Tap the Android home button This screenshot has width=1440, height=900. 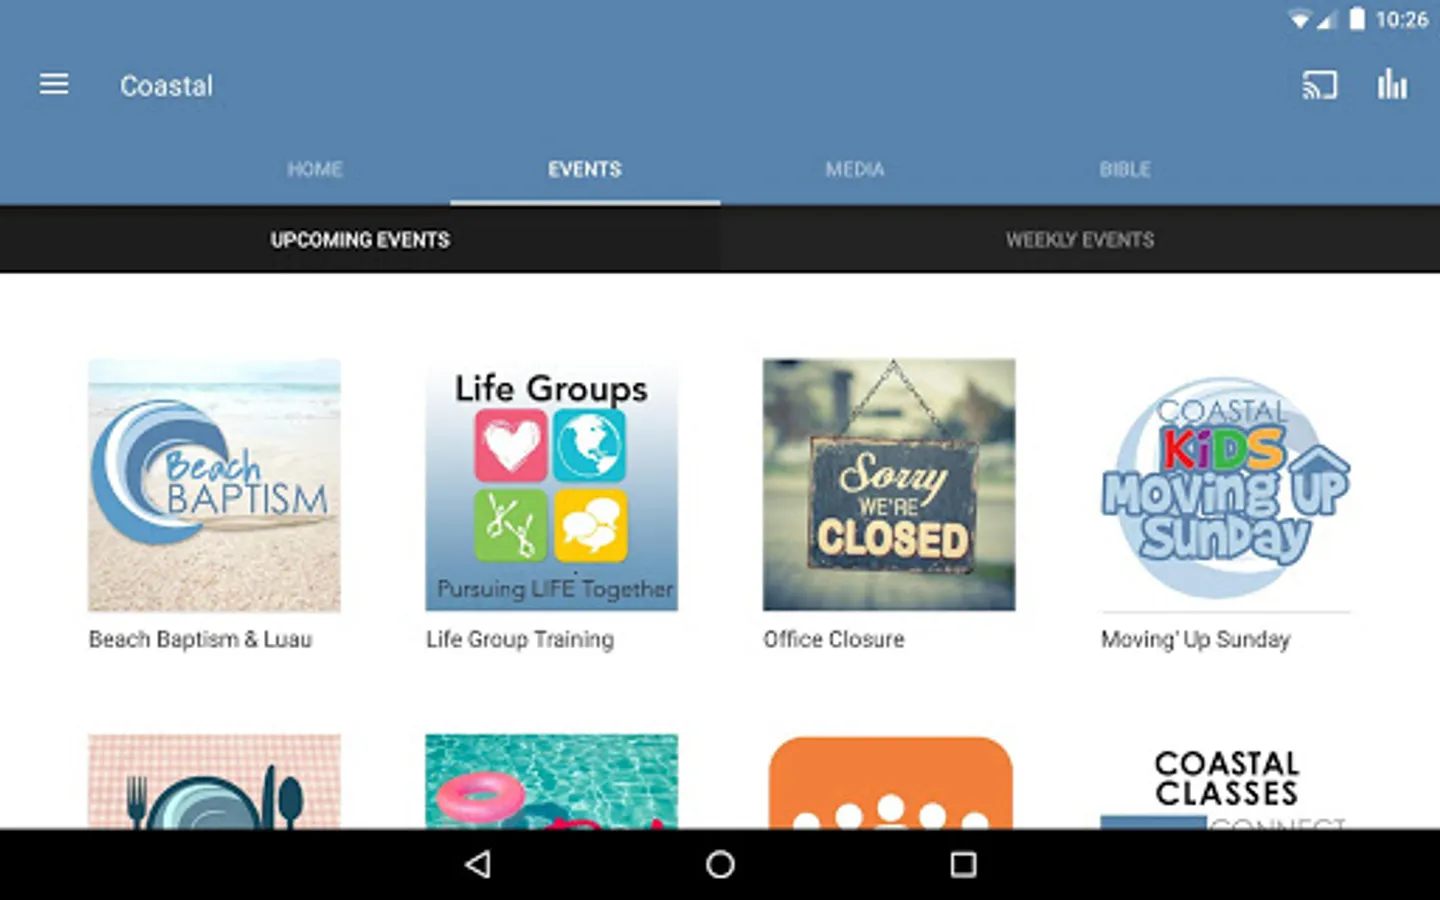pos(720,864)
